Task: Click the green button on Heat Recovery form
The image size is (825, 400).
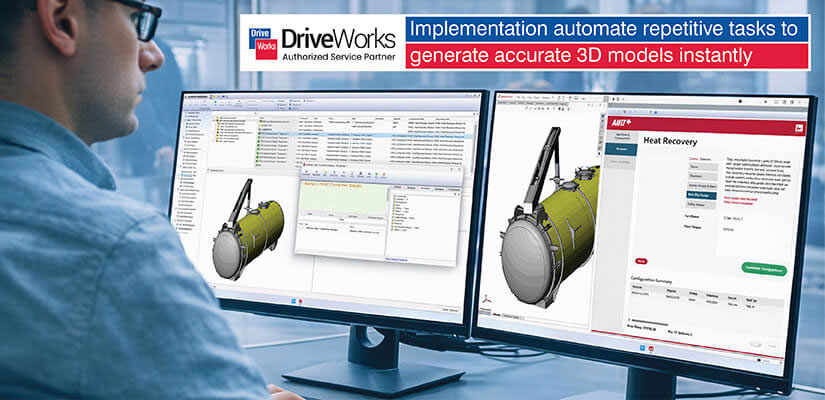Action: (x=764, y=269)
